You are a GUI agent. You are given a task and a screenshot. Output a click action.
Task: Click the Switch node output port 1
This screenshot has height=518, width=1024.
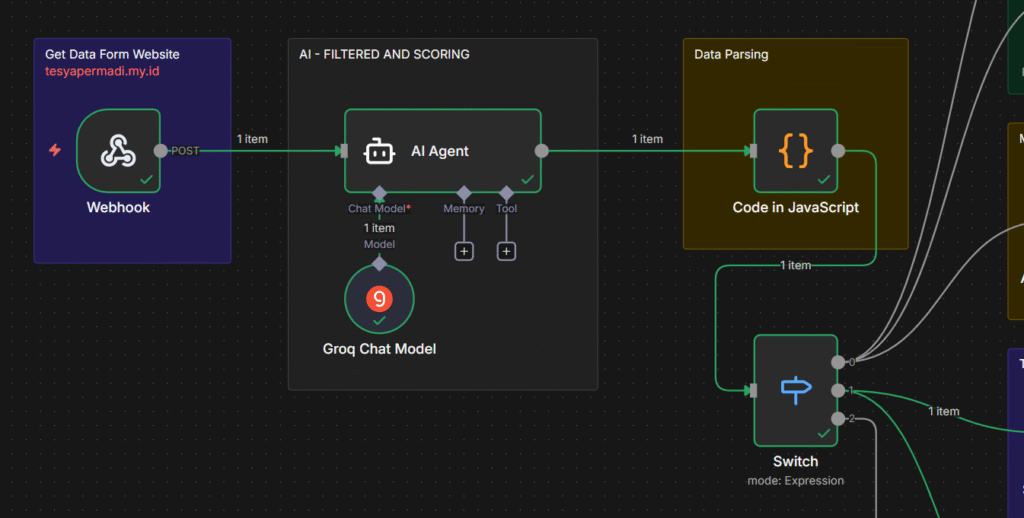(837, 390)
